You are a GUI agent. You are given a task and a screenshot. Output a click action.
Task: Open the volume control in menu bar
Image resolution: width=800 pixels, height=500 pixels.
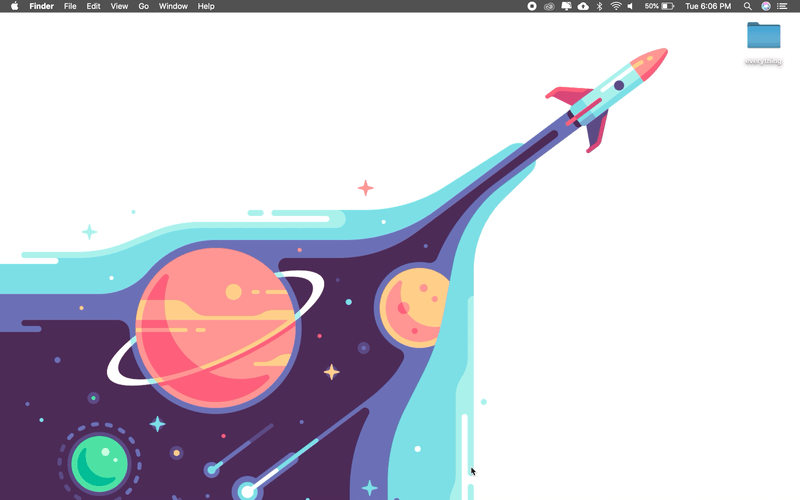[x=630, y=6]
